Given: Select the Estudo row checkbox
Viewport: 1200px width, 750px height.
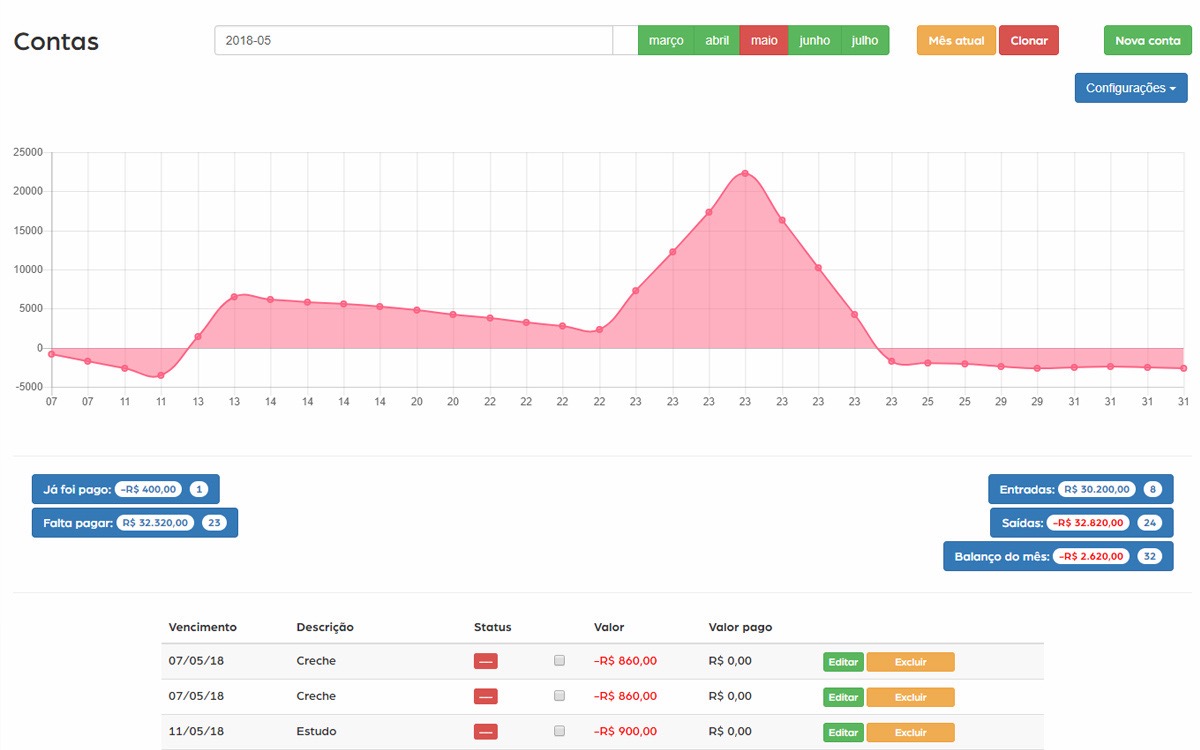Looking at the screenshot, I should click(x=559, y=731).
